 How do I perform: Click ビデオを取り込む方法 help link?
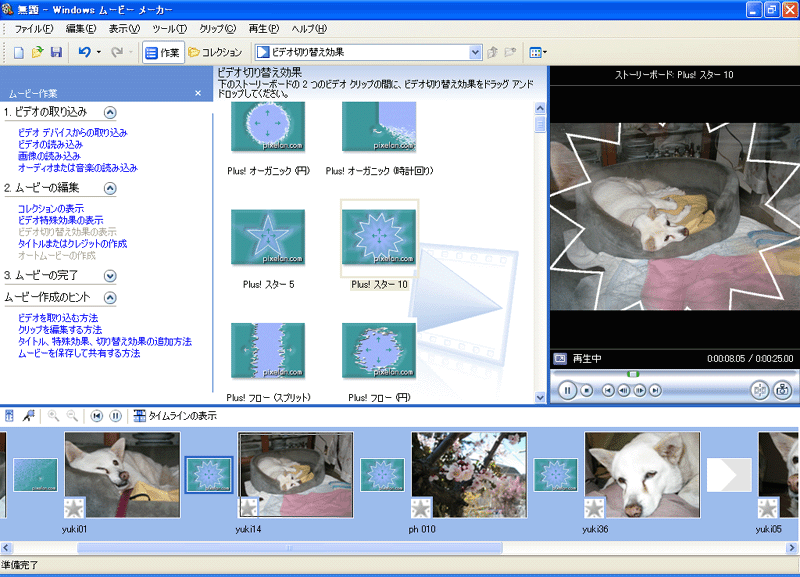click(x=58, y=318)
